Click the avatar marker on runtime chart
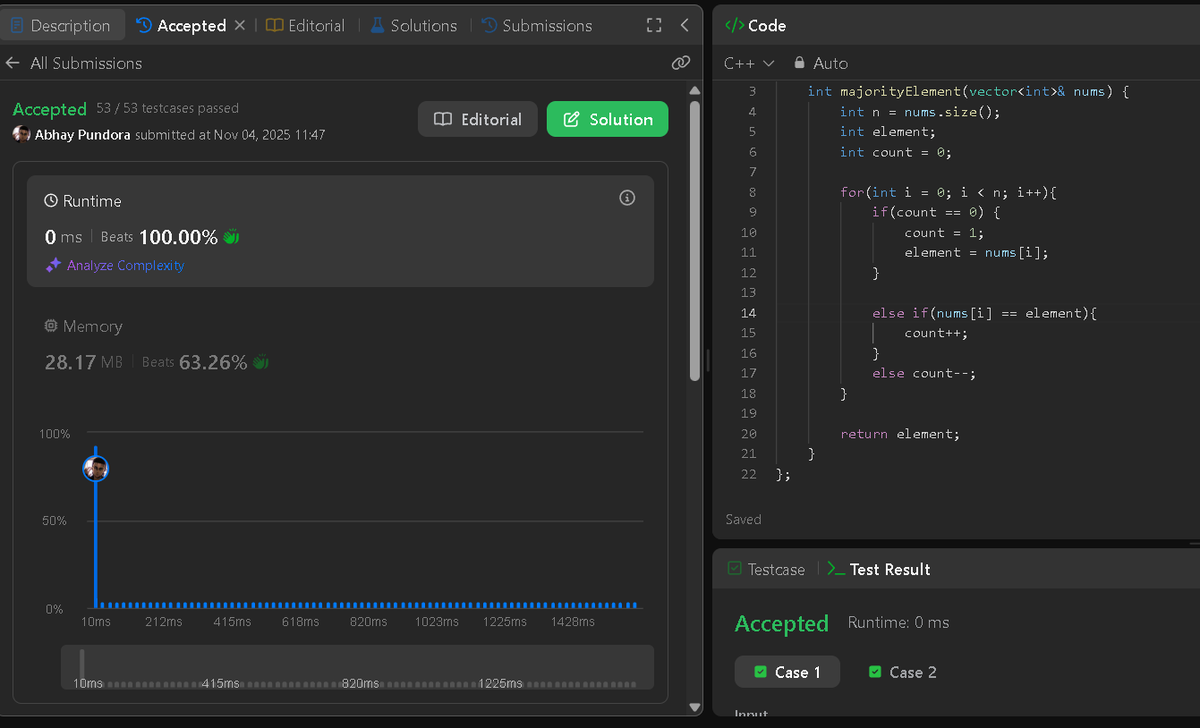Image resolution: width=1200 pixels, height=728 pixels. (x=95, y=468)
